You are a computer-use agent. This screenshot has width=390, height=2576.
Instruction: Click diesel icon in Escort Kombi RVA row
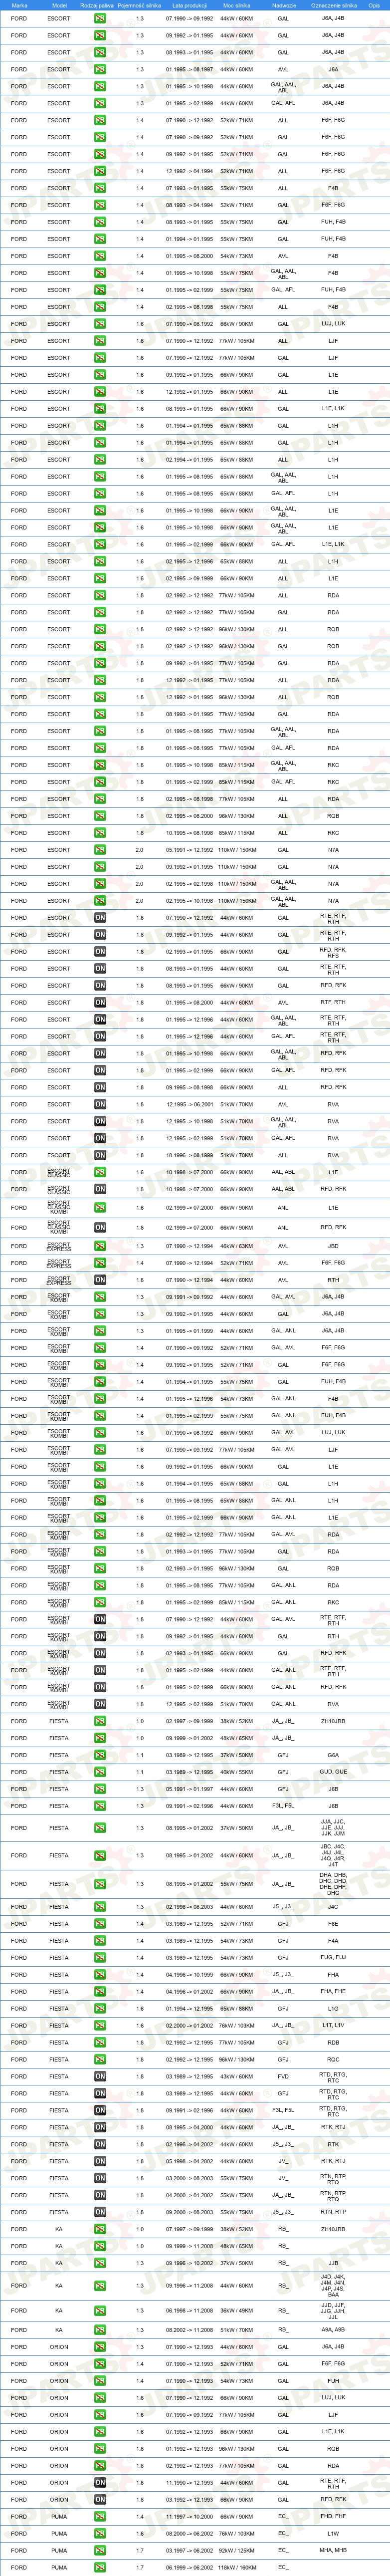coord(100,1704)
